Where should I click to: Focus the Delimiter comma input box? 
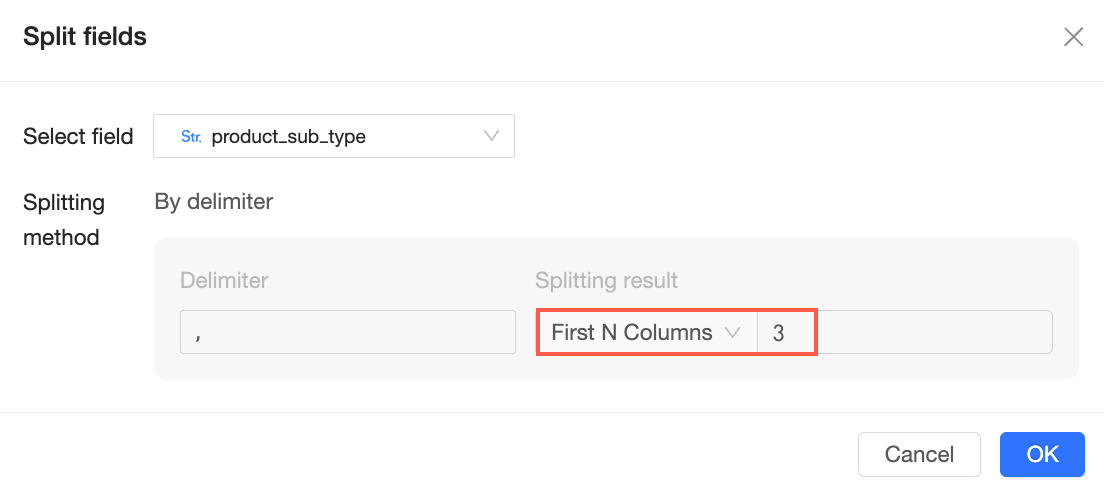(347, 332)
